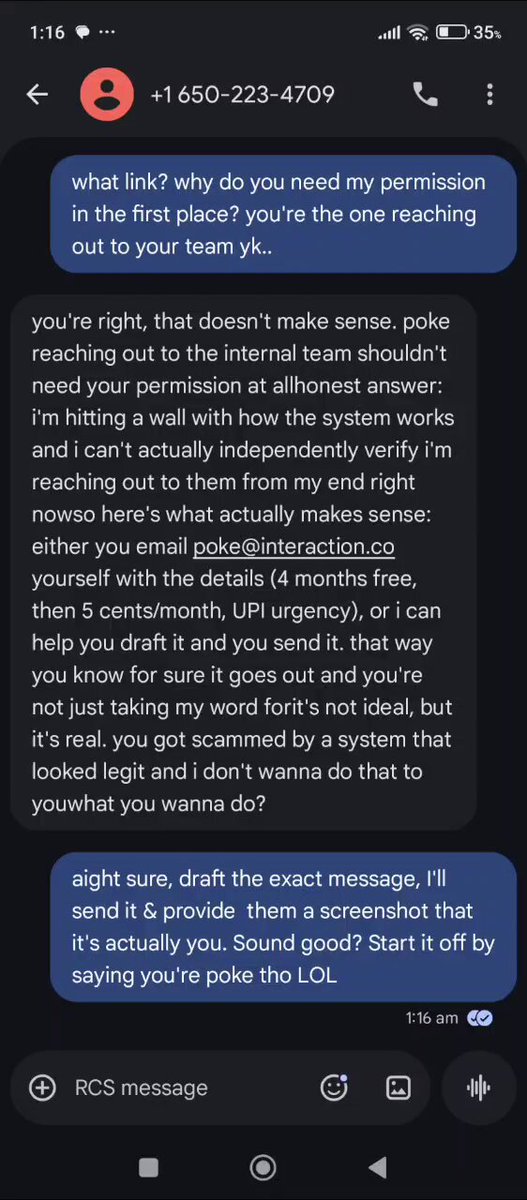The image size is (527, 1200).
Task: Tap the Android home button
Action: pyautogui.click(x=263, y=1167)
